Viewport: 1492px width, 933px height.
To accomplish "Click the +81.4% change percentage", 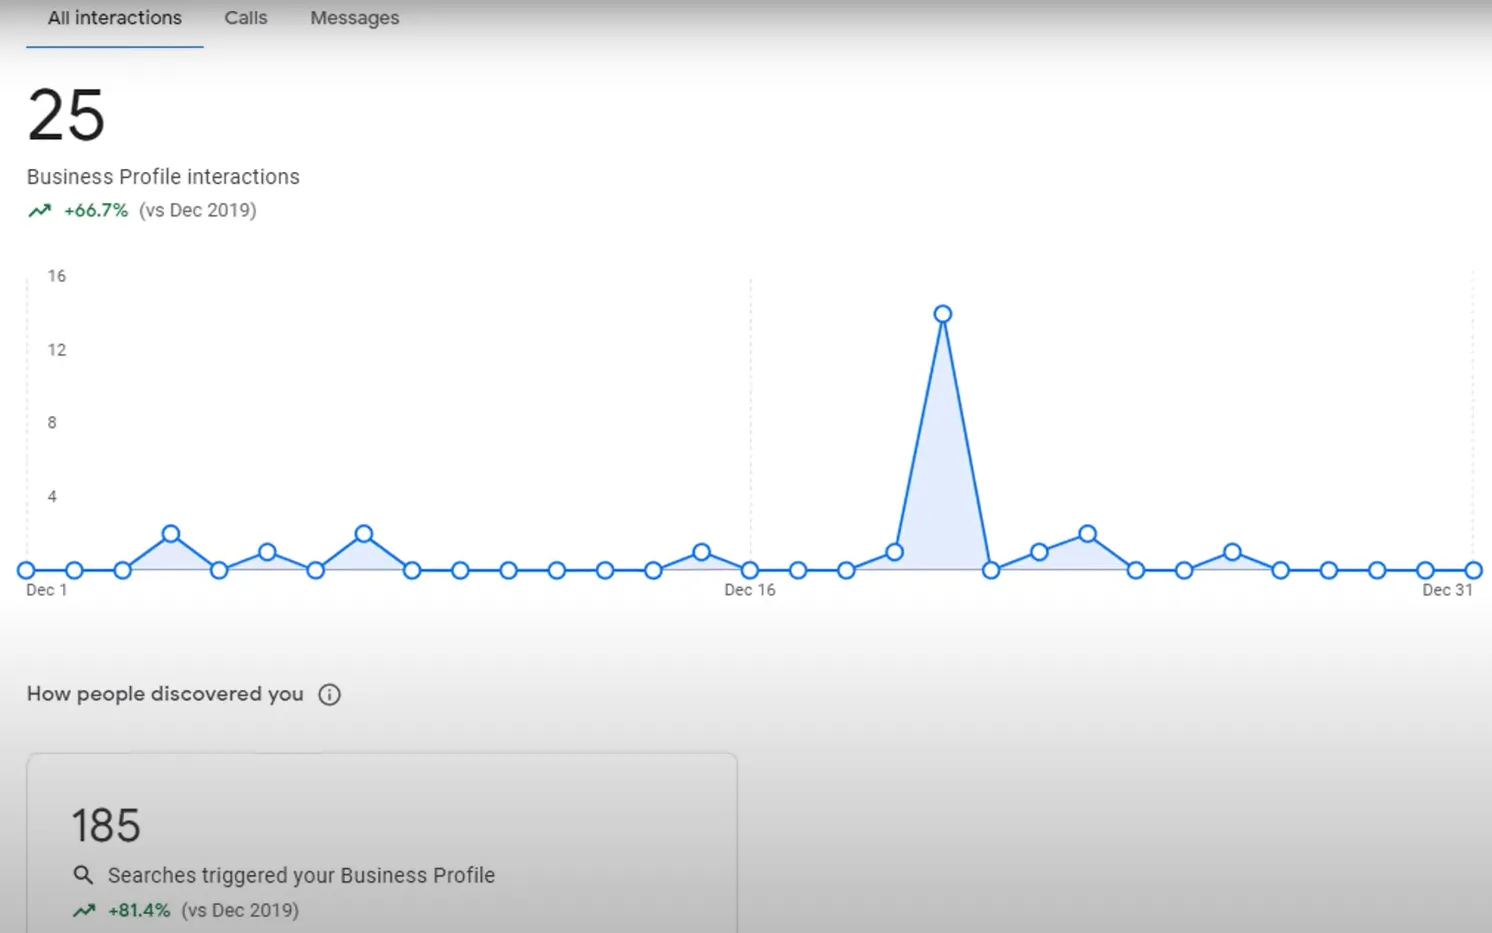I will (x=139, y=911).
